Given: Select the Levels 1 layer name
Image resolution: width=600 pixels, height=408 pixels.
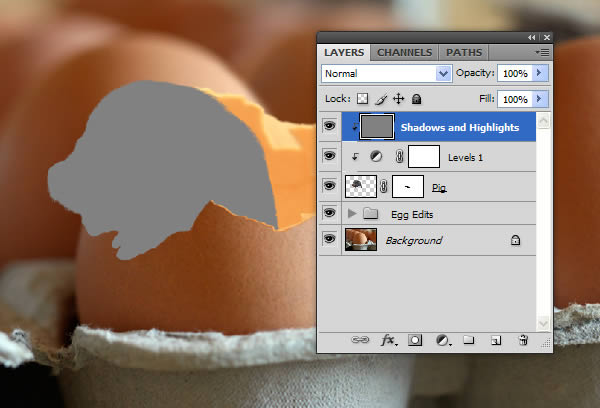Looking at the screenshot, I should [x=465, y=157].
